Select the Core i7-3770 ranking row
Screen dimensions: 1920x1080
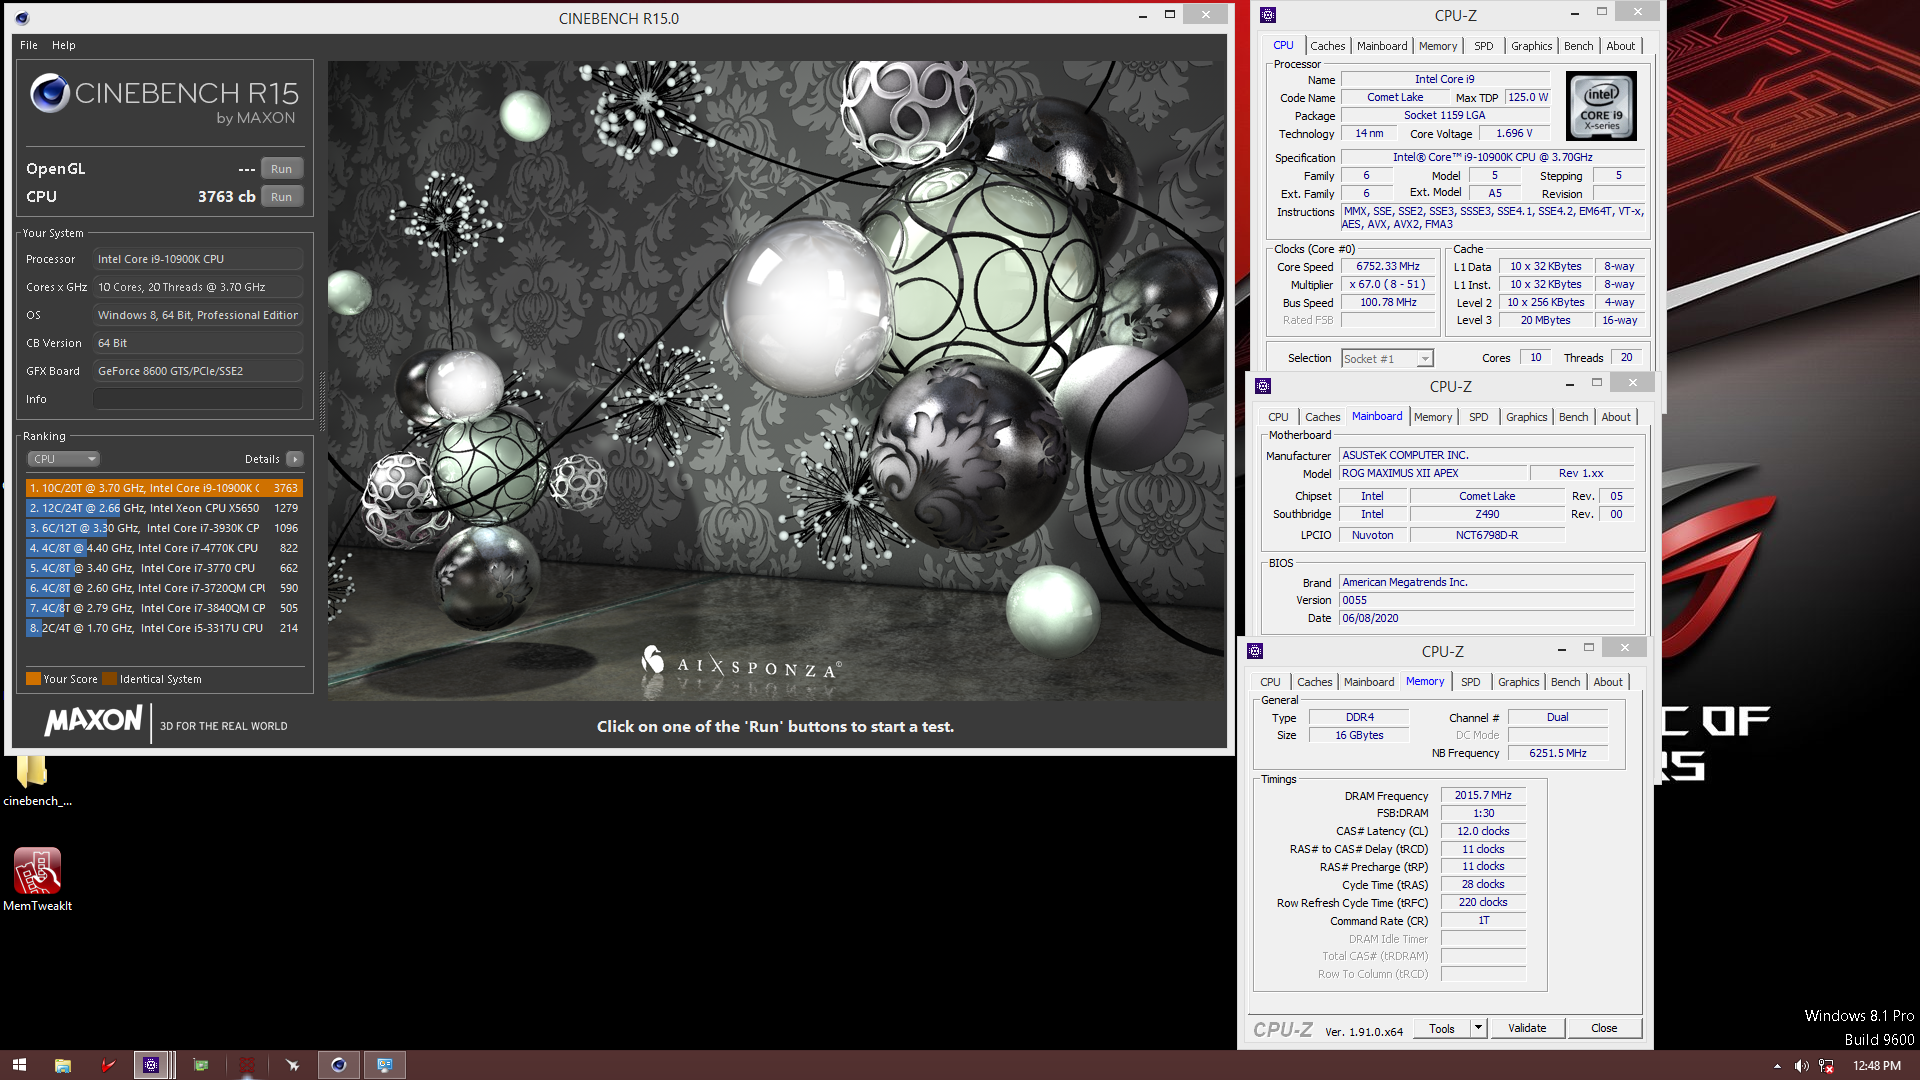(x=164, y=568)
